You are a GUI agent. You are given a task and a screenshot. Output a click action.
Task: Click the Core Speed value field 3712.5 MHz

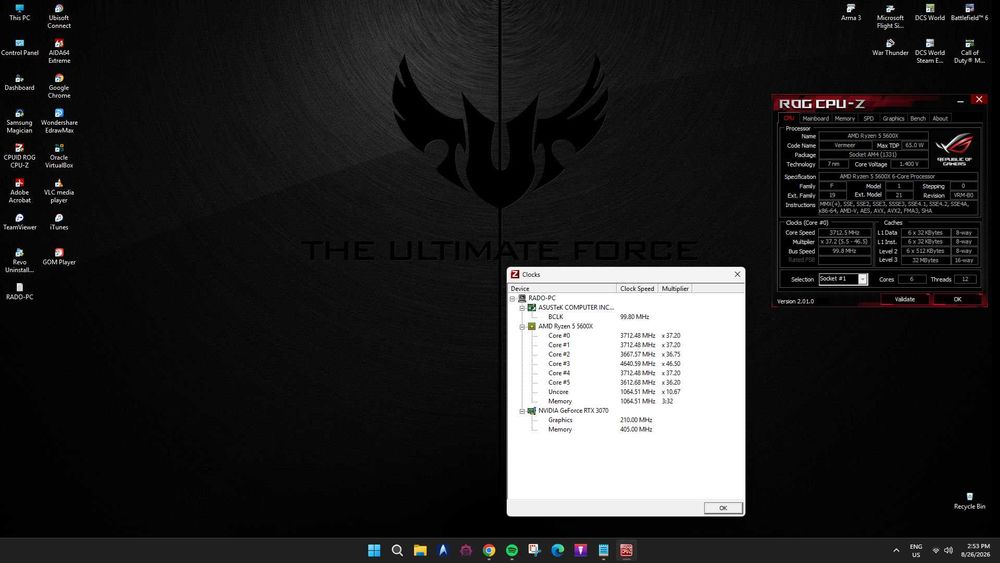click(x=844, y=233)
